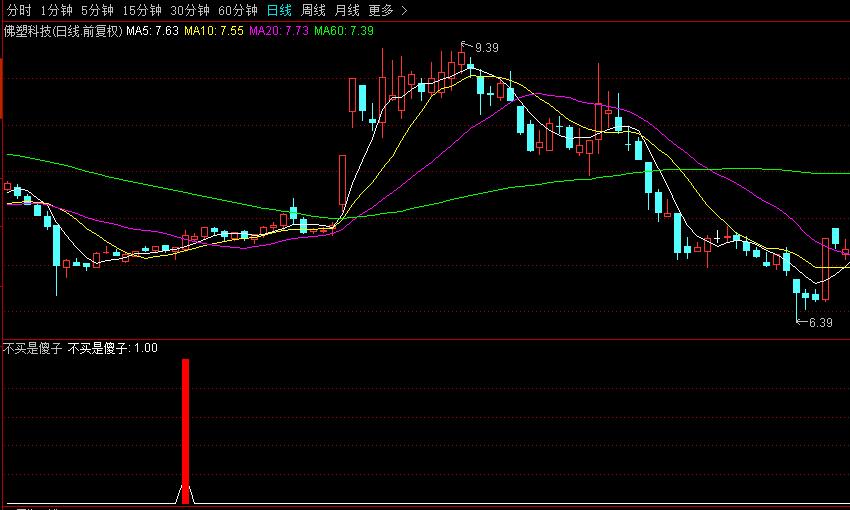Switch to the 月线 monthly chart tab
The image size is (850, 510).
pos(347,10)
